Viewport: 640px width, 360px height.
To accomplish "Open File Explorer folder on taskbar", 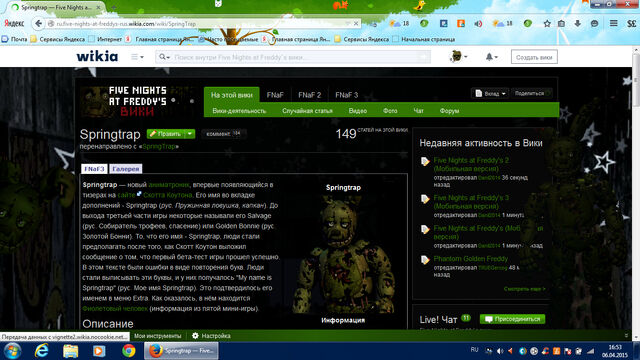I will [70, 351].
